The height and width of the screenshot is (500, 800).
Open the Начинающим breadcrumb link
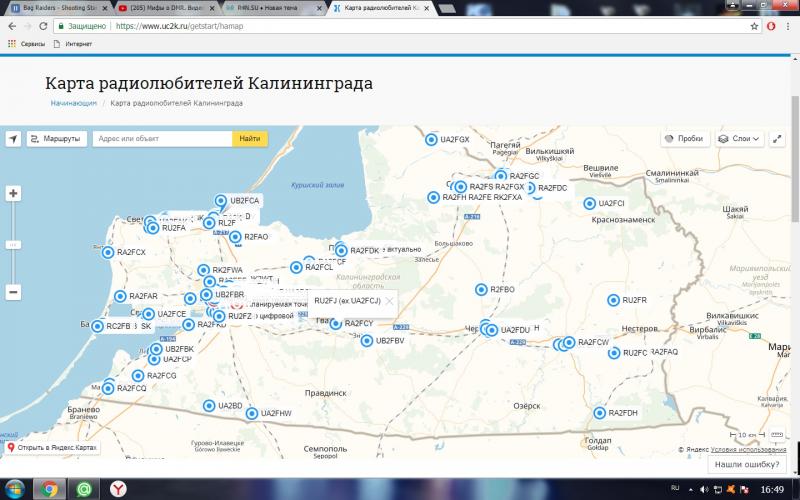[74, 103]
